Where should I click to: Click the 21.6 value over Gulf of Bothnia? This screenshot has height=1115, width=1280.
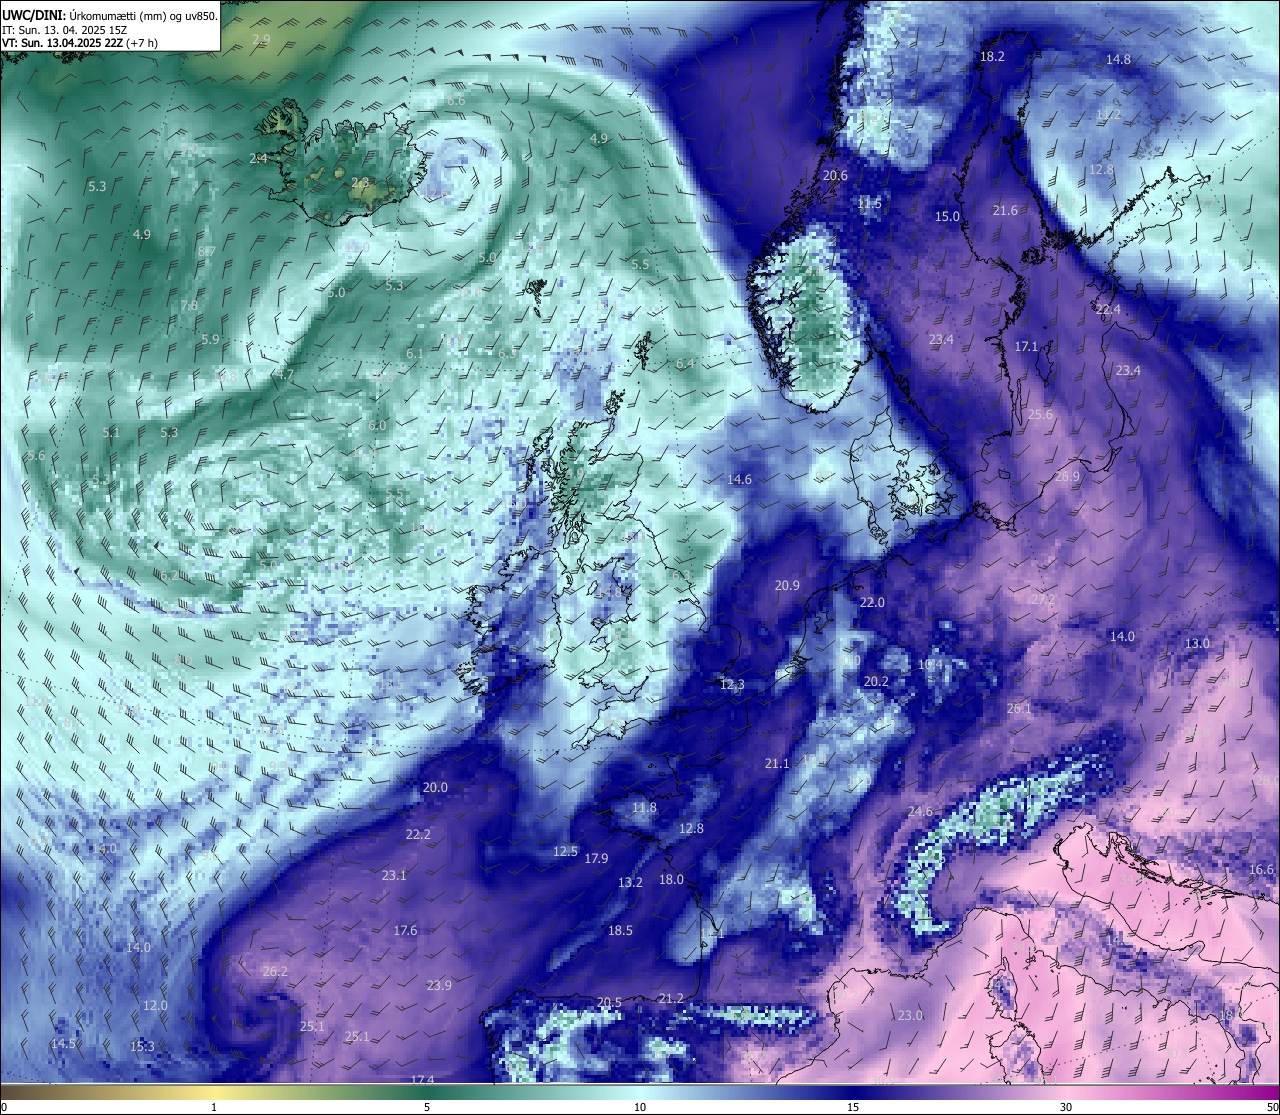tap(1005, 211)
